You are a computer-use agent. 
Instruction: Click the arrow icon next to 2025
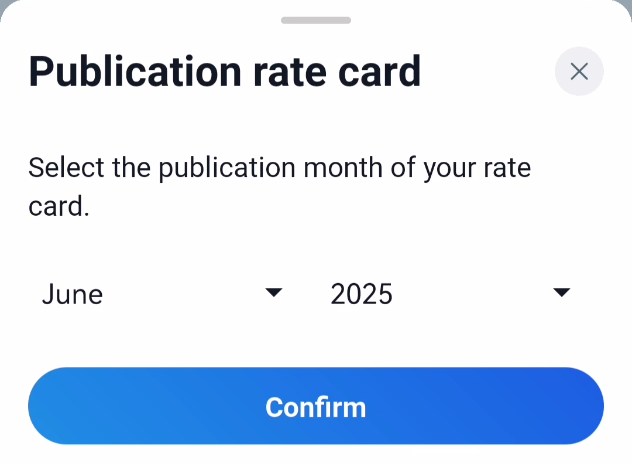(x=561, y=292)
